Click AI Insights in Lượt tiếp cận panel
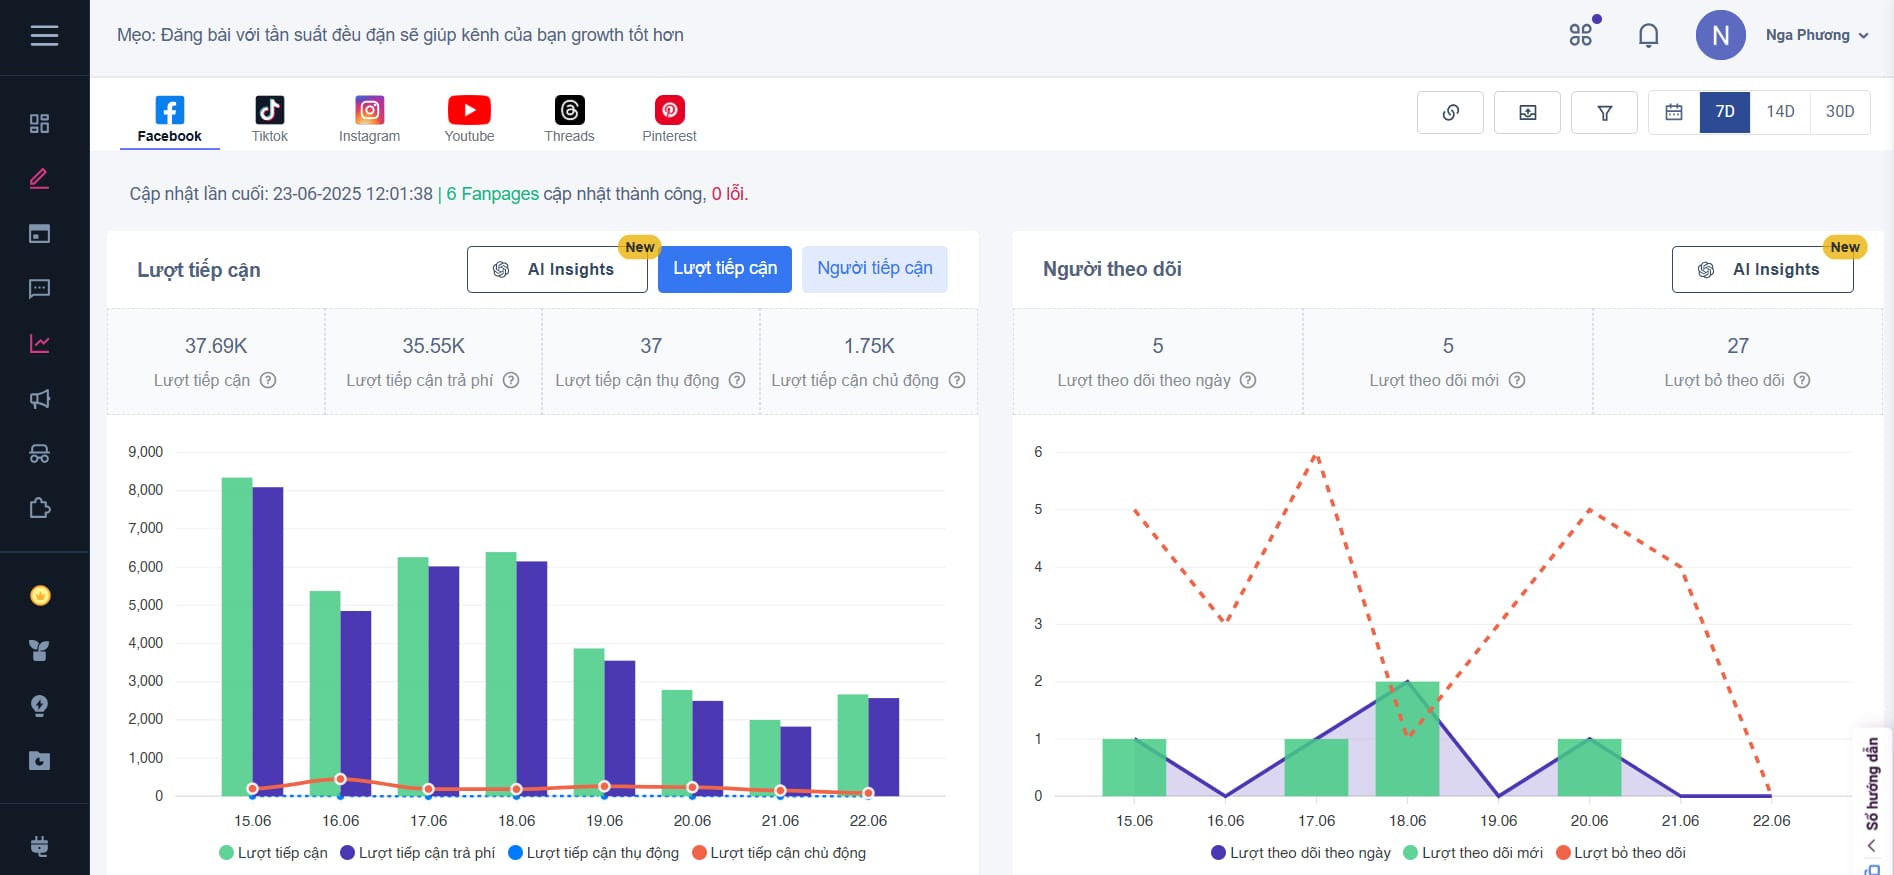The width and height of the screenshot is (1894, 875). click(x=557, y=269)
